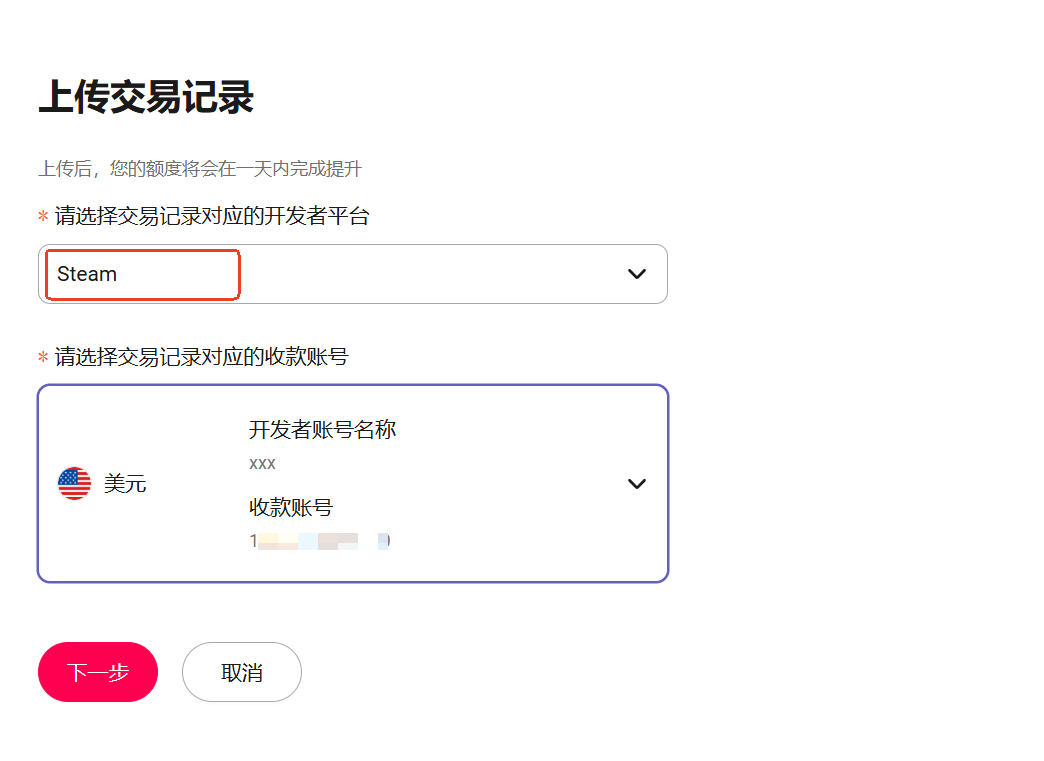Open the Steam developer platform dropdown
The height and width of the screenshot is (761, 1044).
(x=352, y=274)
